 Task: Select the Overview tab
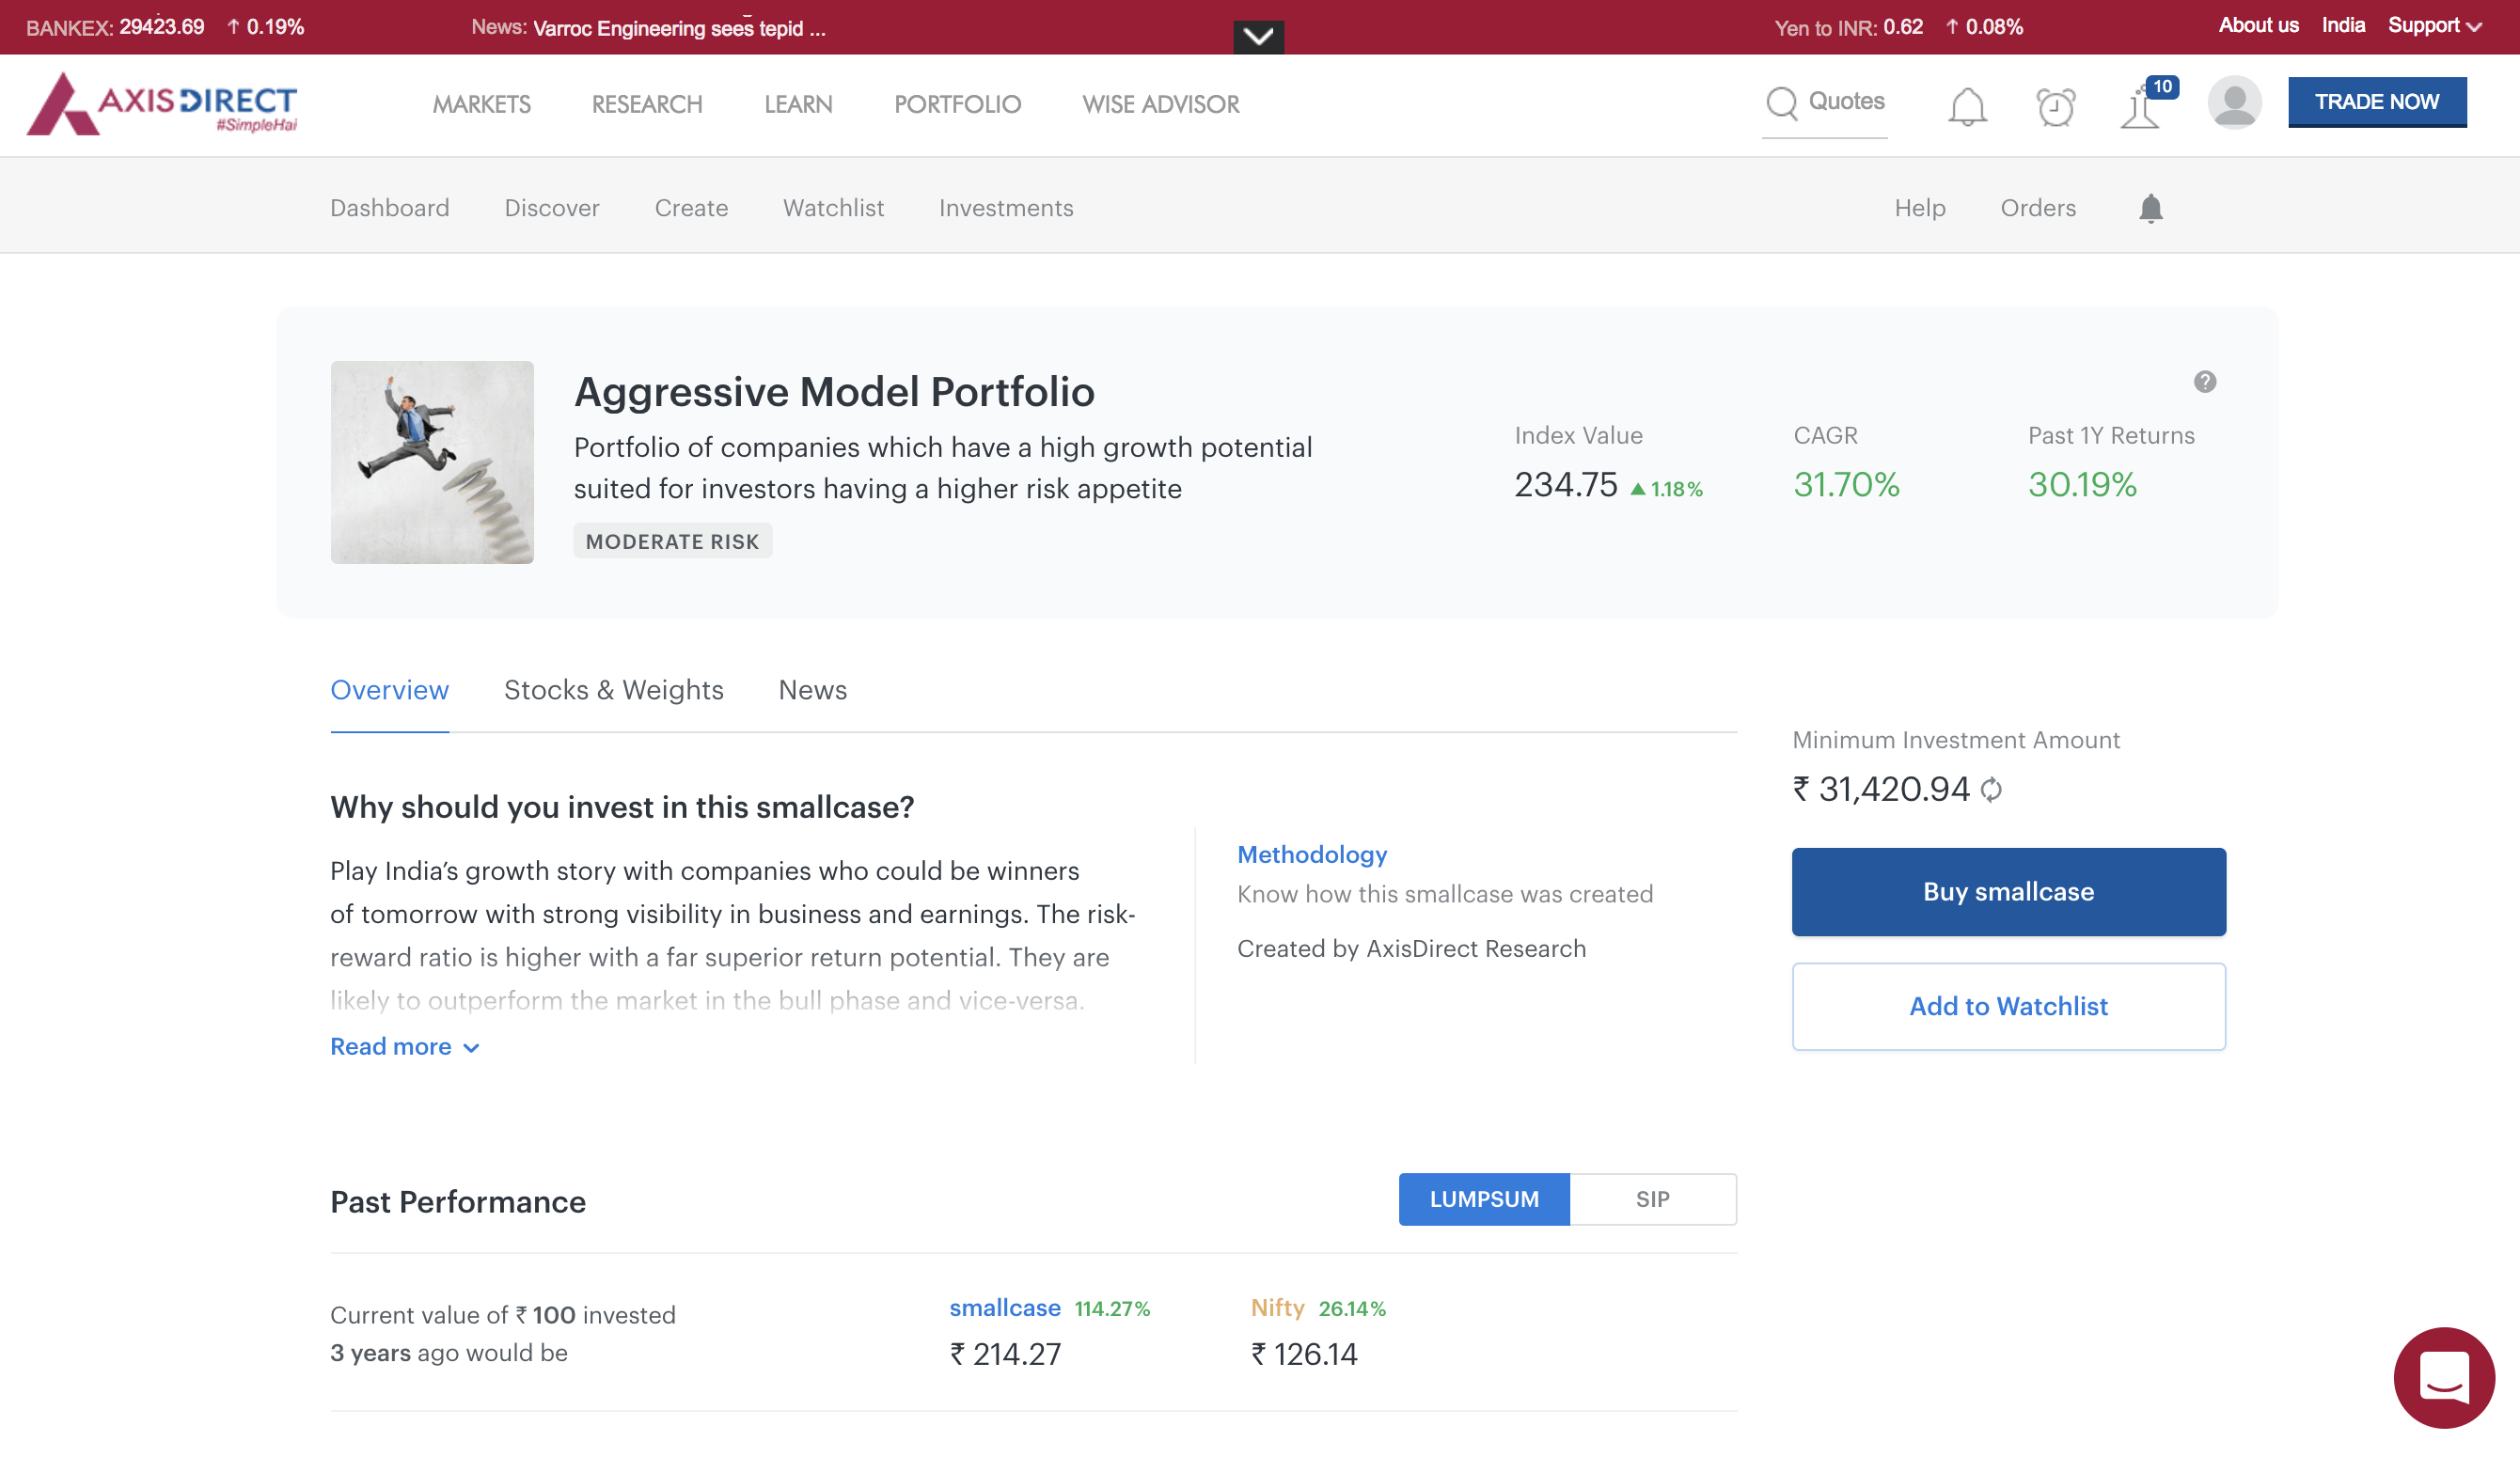click(389, 690)
